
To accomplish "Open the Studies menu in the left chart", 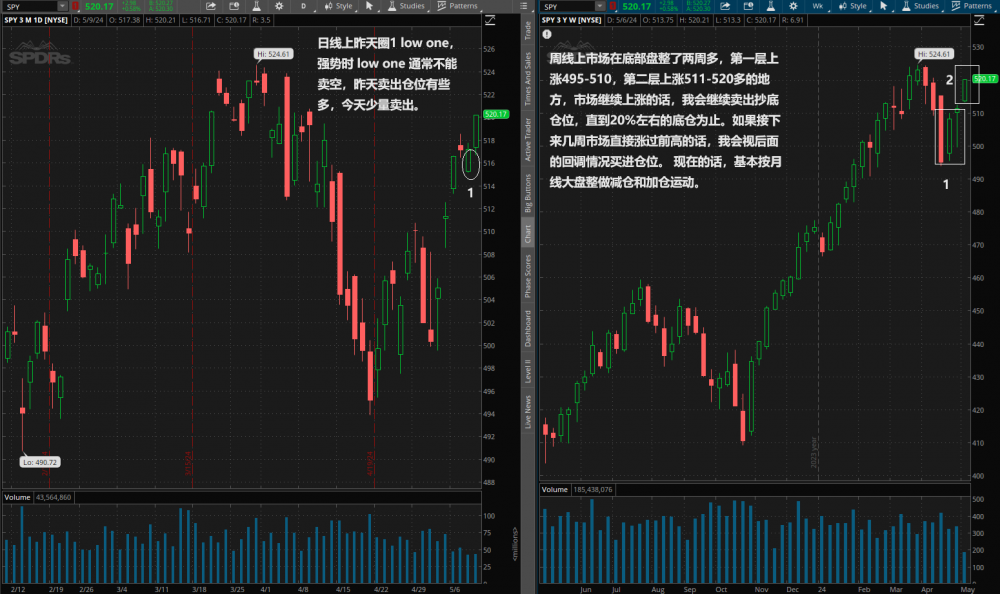I will [x=406, y=6].
